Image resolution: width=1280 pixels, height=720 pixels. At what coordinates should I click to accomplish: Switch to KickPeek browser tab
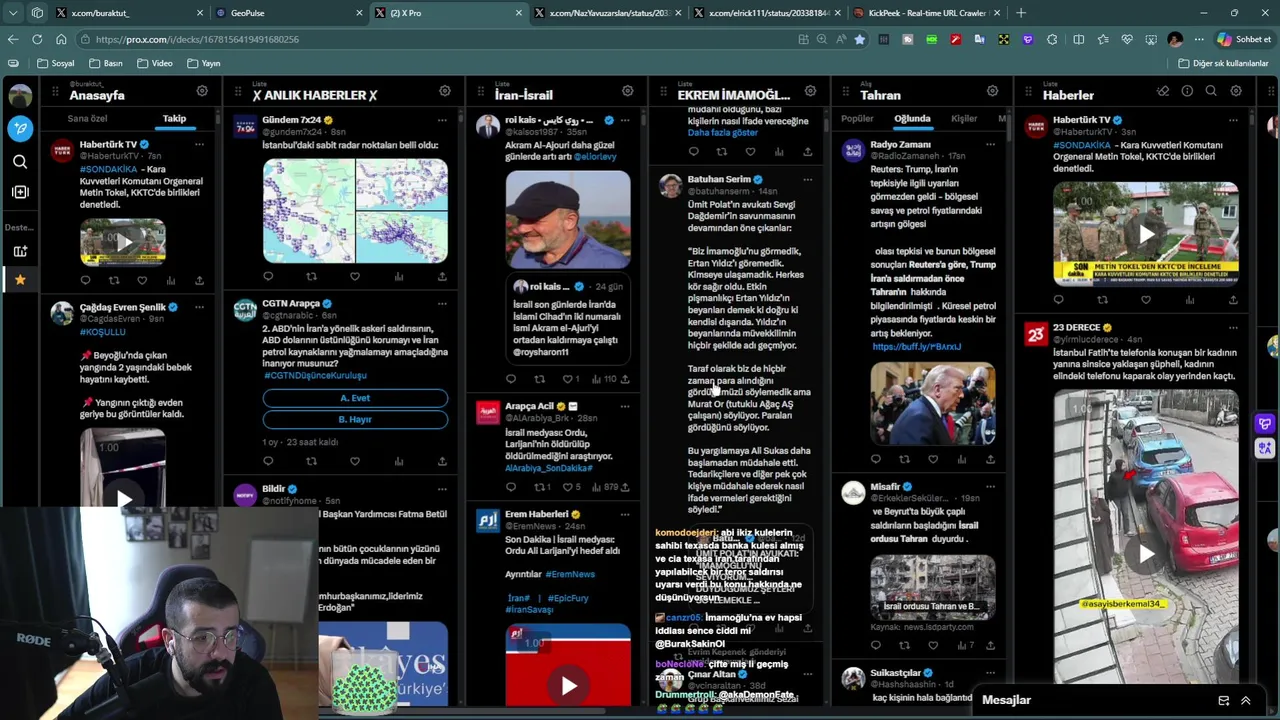click(x=927, y=13)
